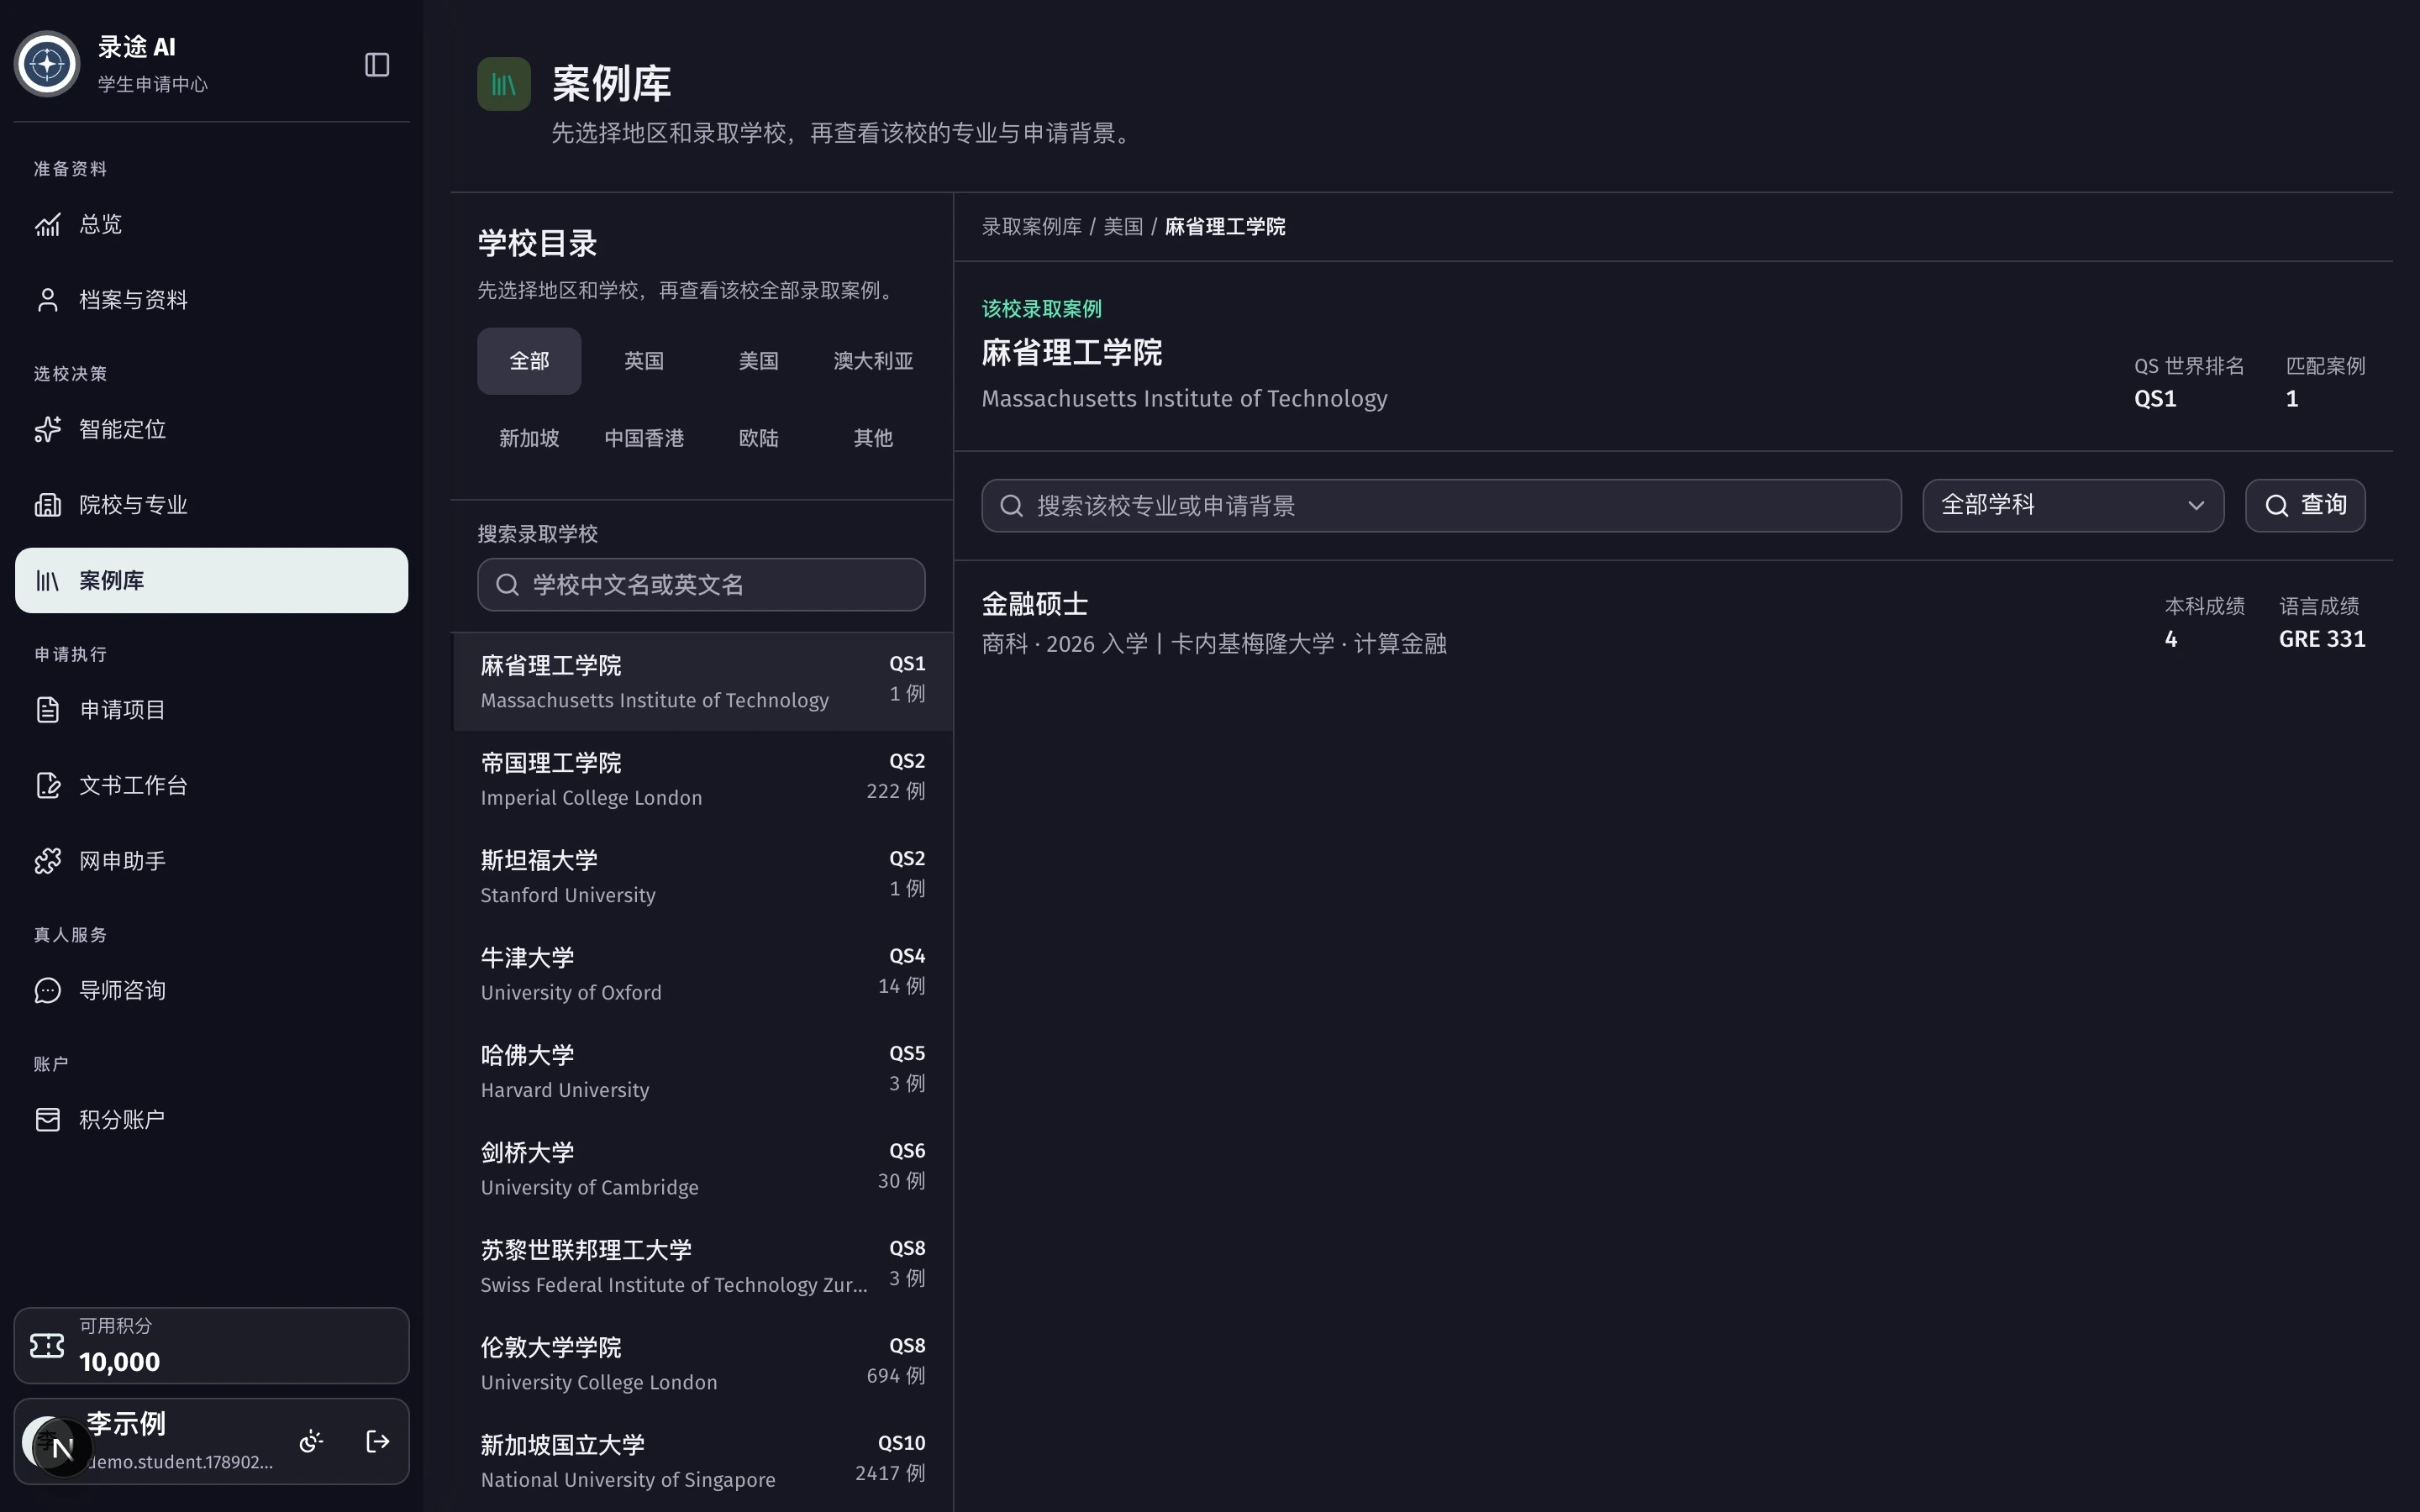Select the 全部 region tab
This screenshot has height=1512, width=2420.
point(529,361)
